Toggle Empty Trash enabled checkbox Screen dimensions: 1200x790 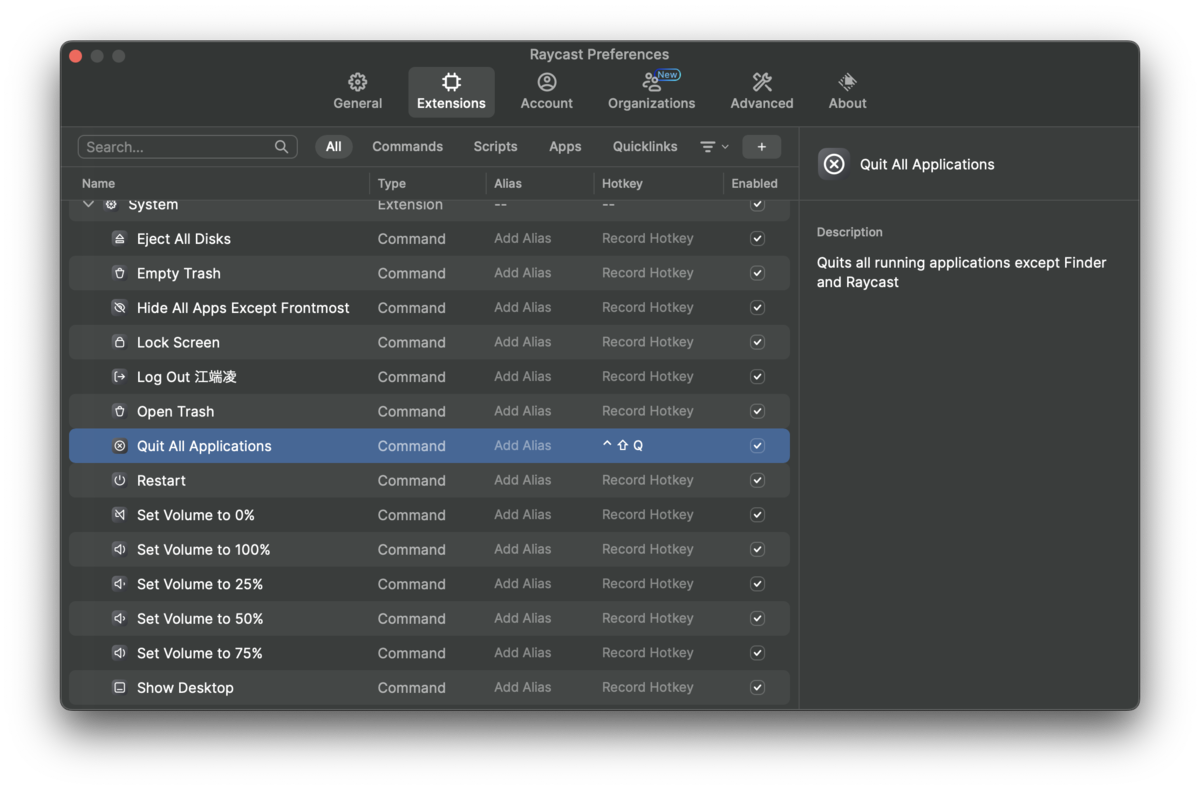click(757, 273)
